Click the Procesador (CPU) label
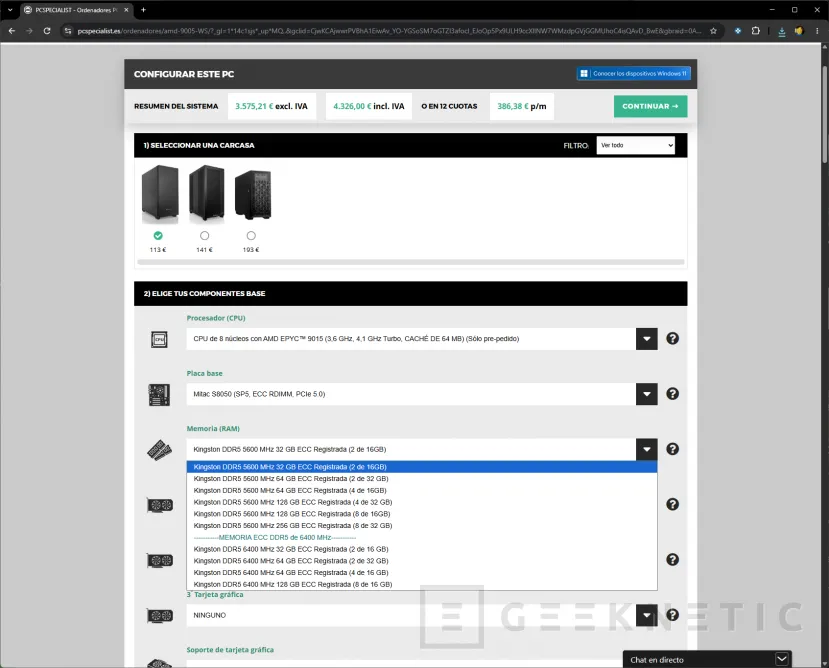Image resolution: width=829 pixels, height=668 pixels. point(216,318)
